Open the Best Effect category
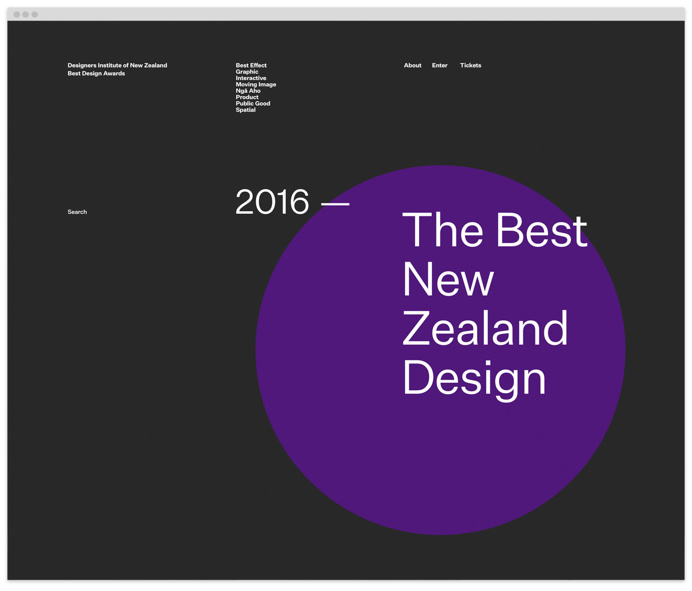The height and width of the screenshot is (591, 692). pos(251,65)
